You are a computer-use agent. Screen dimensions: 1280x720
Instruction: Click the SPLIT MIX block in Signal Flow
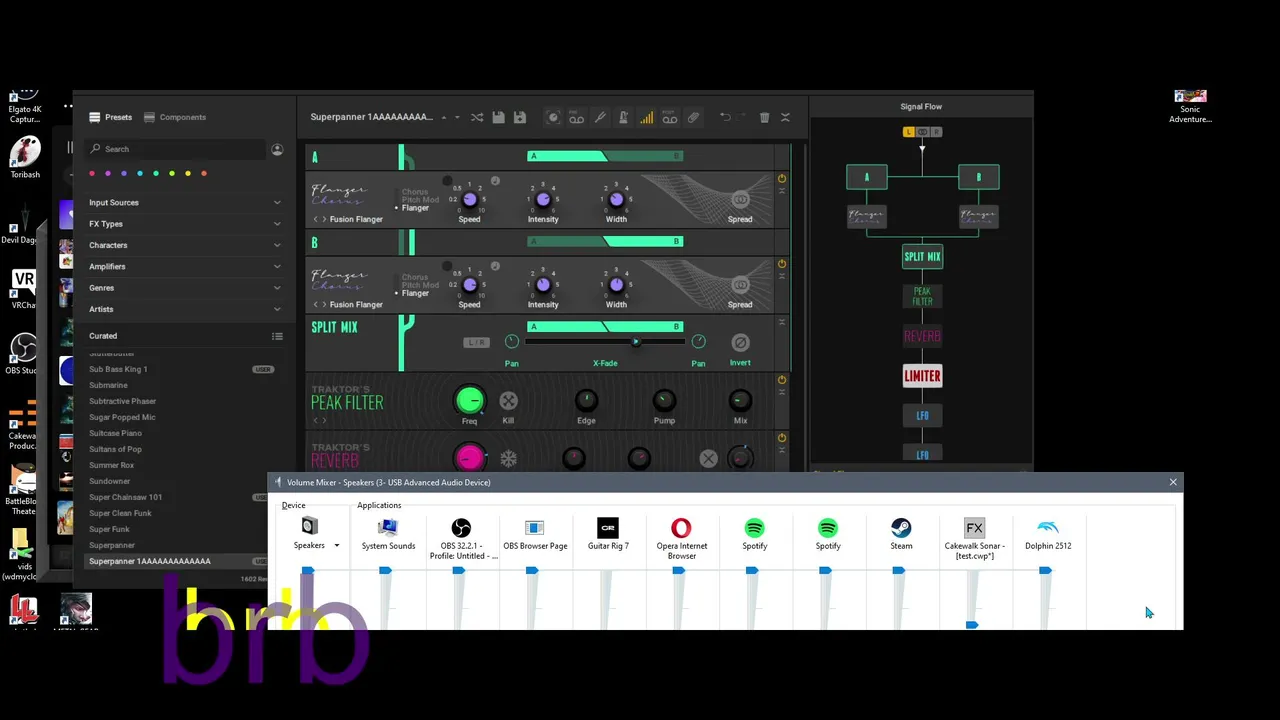(922, 257)
